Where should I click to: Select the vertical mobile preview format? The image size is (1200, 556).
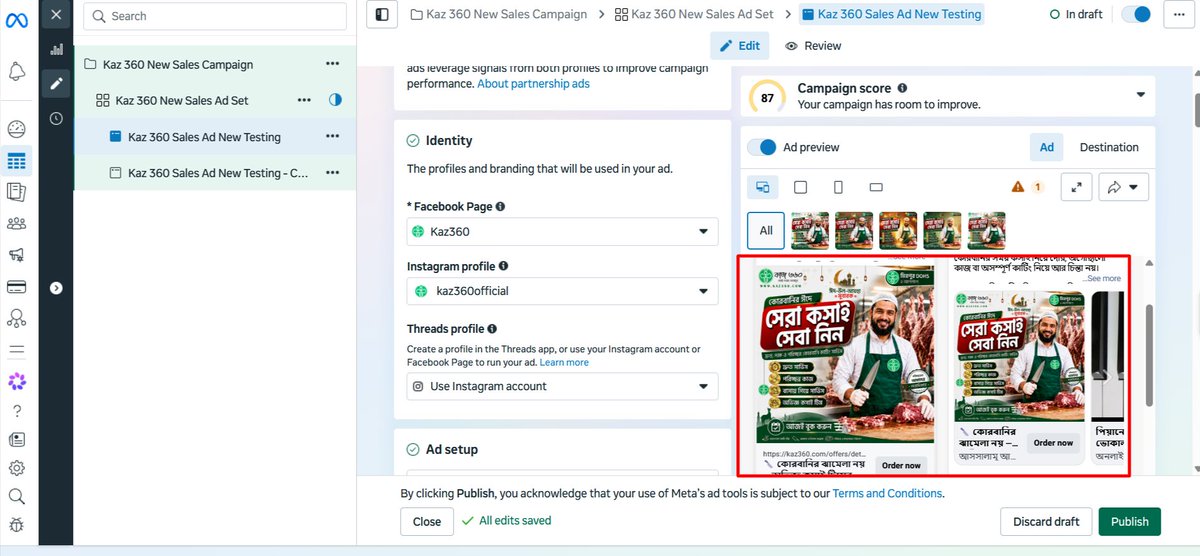[838, 187]
